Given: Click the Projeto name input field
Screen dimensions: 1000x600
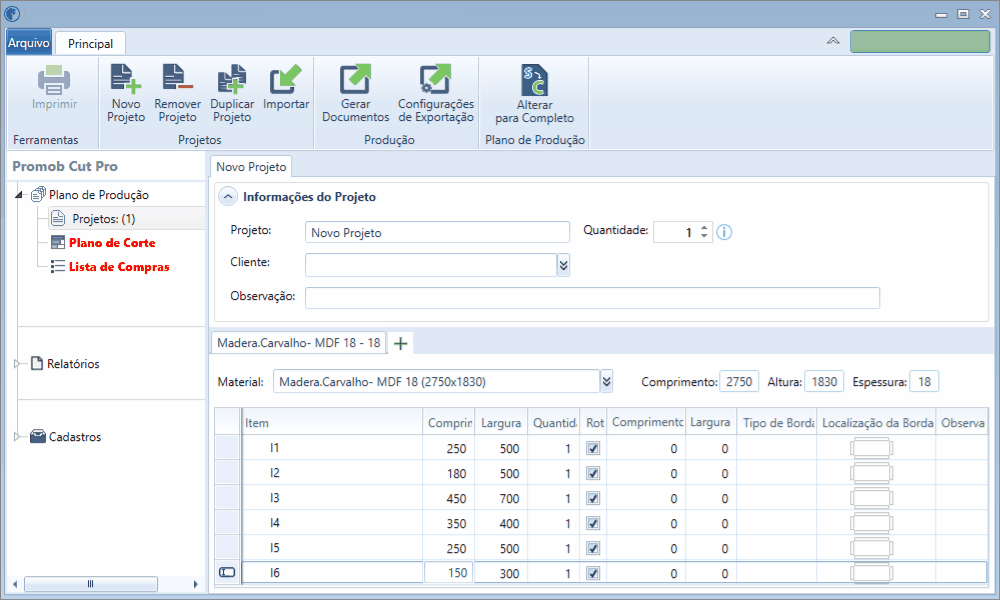Looking at the screenshot, I should pos(438,232).
